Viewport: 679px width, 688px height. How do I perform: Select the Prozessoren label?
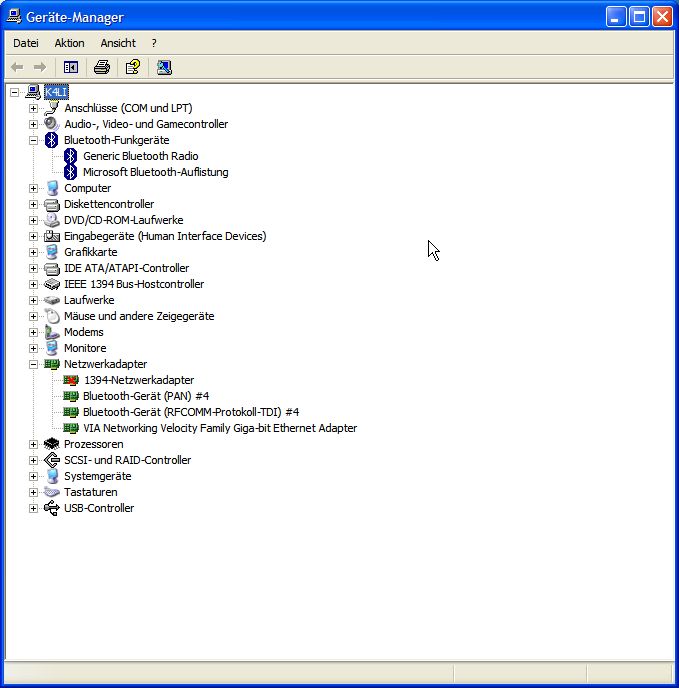point(93,444)
